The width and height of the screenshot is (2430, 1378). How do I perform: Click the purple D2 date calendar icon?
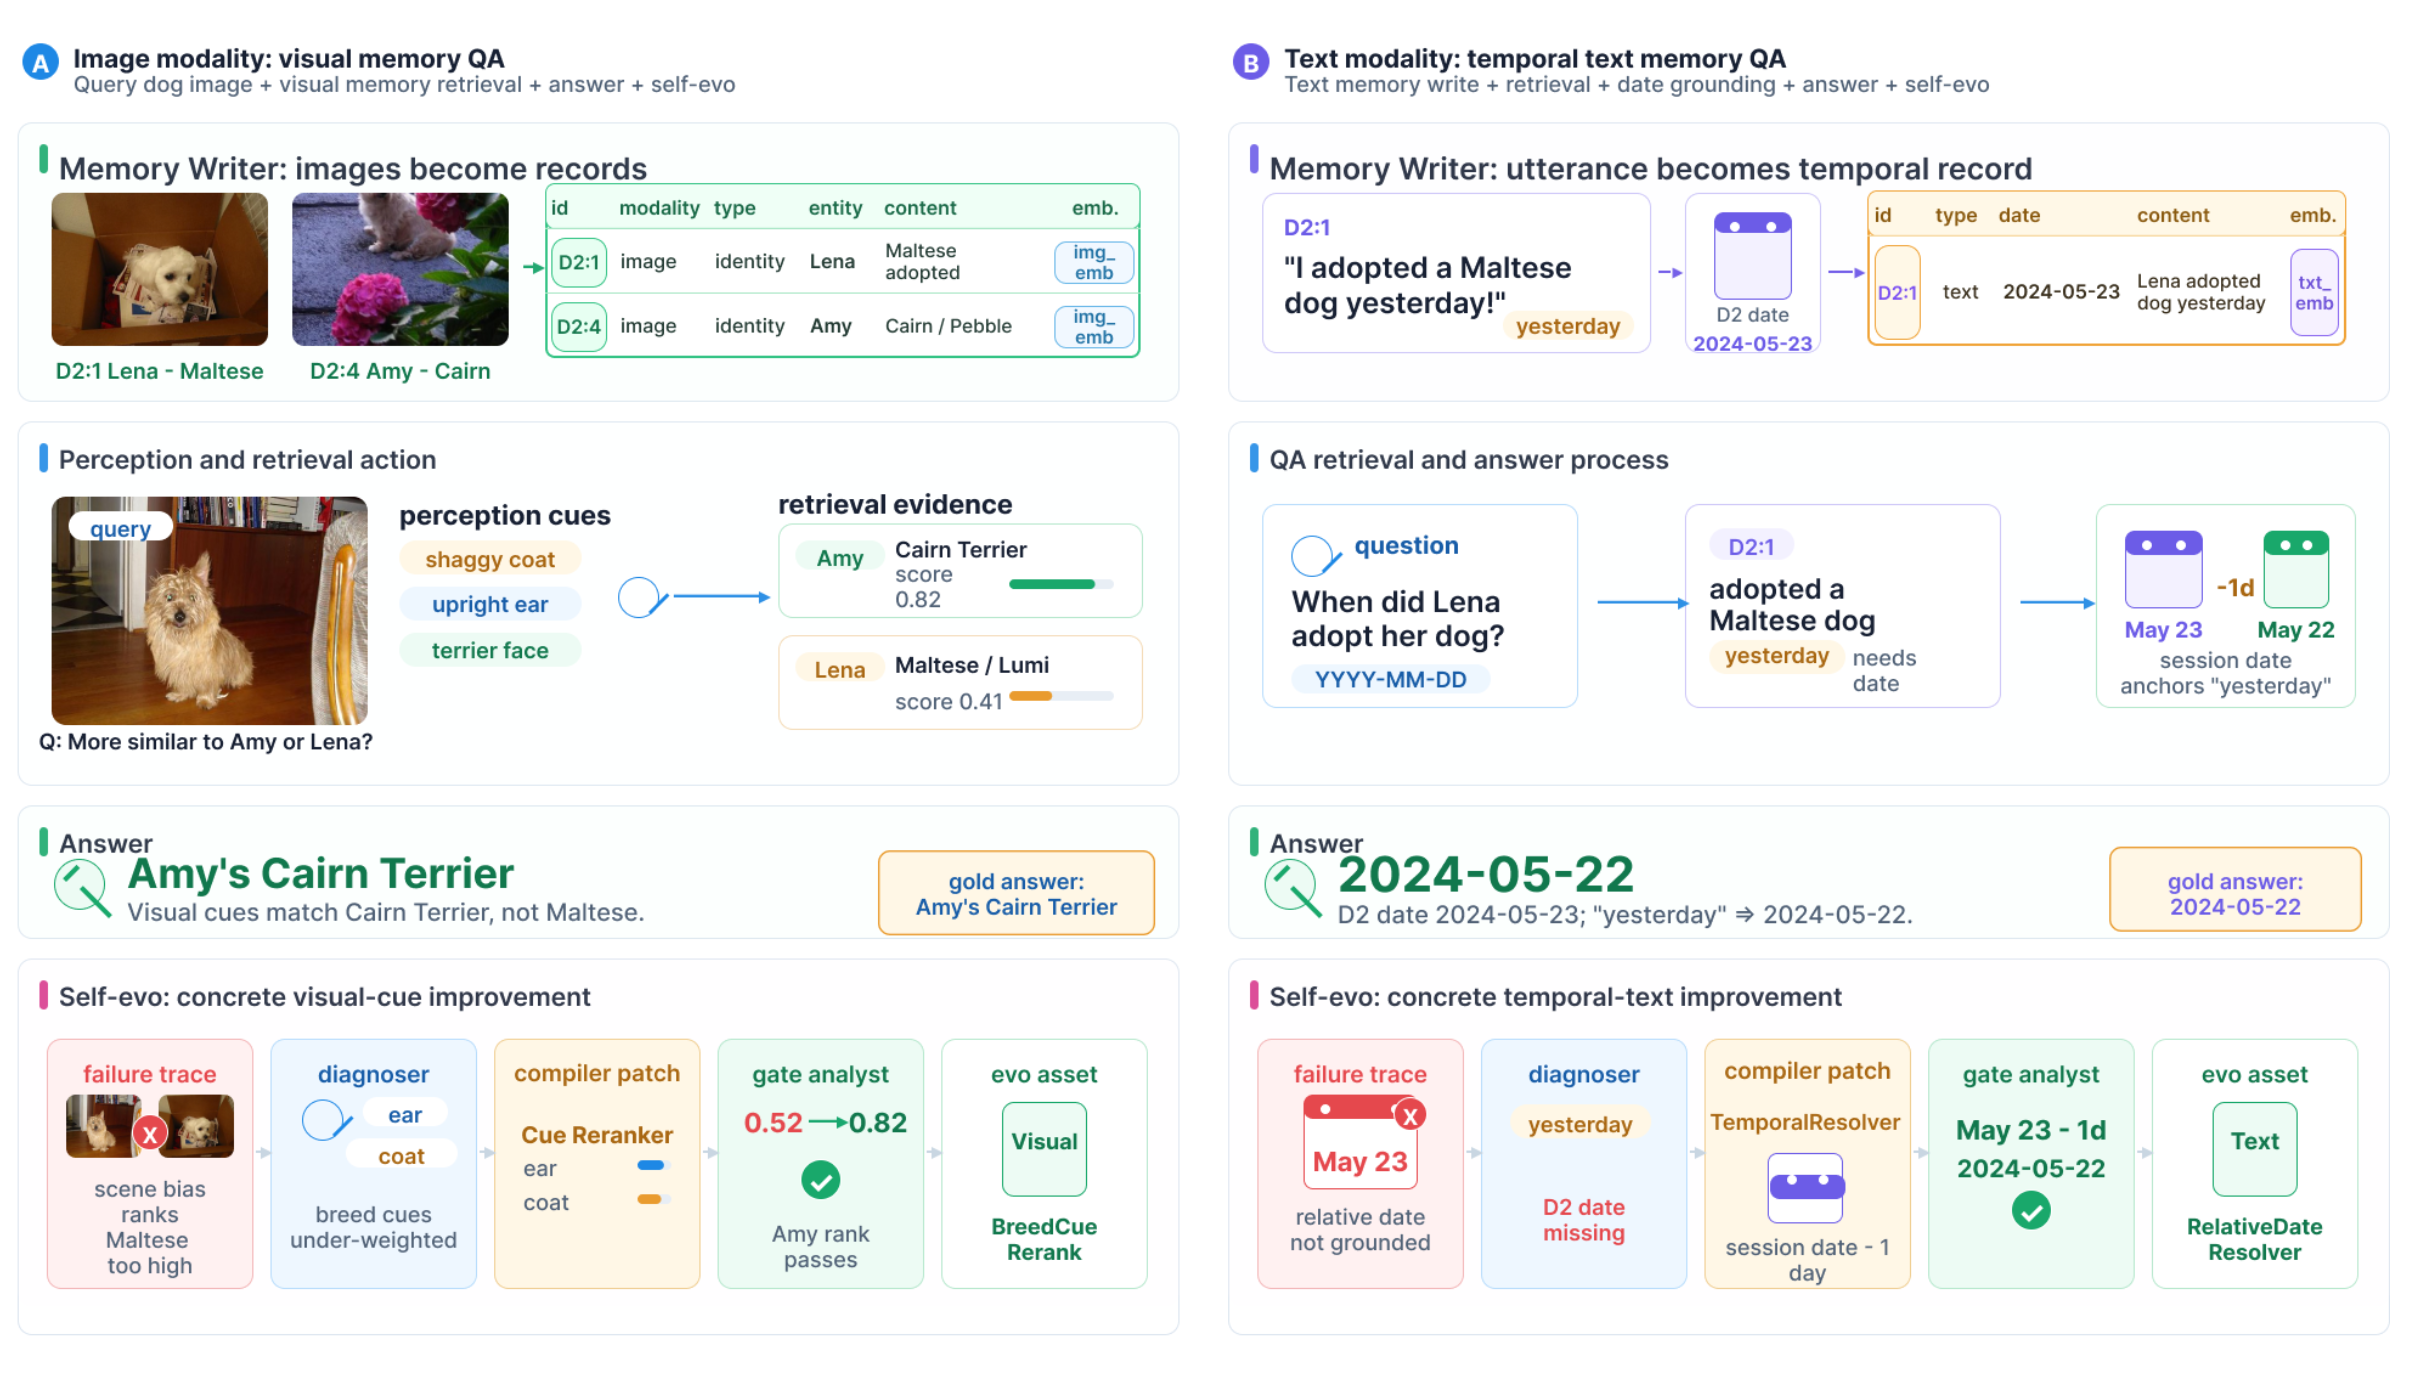coord(1752,256)
